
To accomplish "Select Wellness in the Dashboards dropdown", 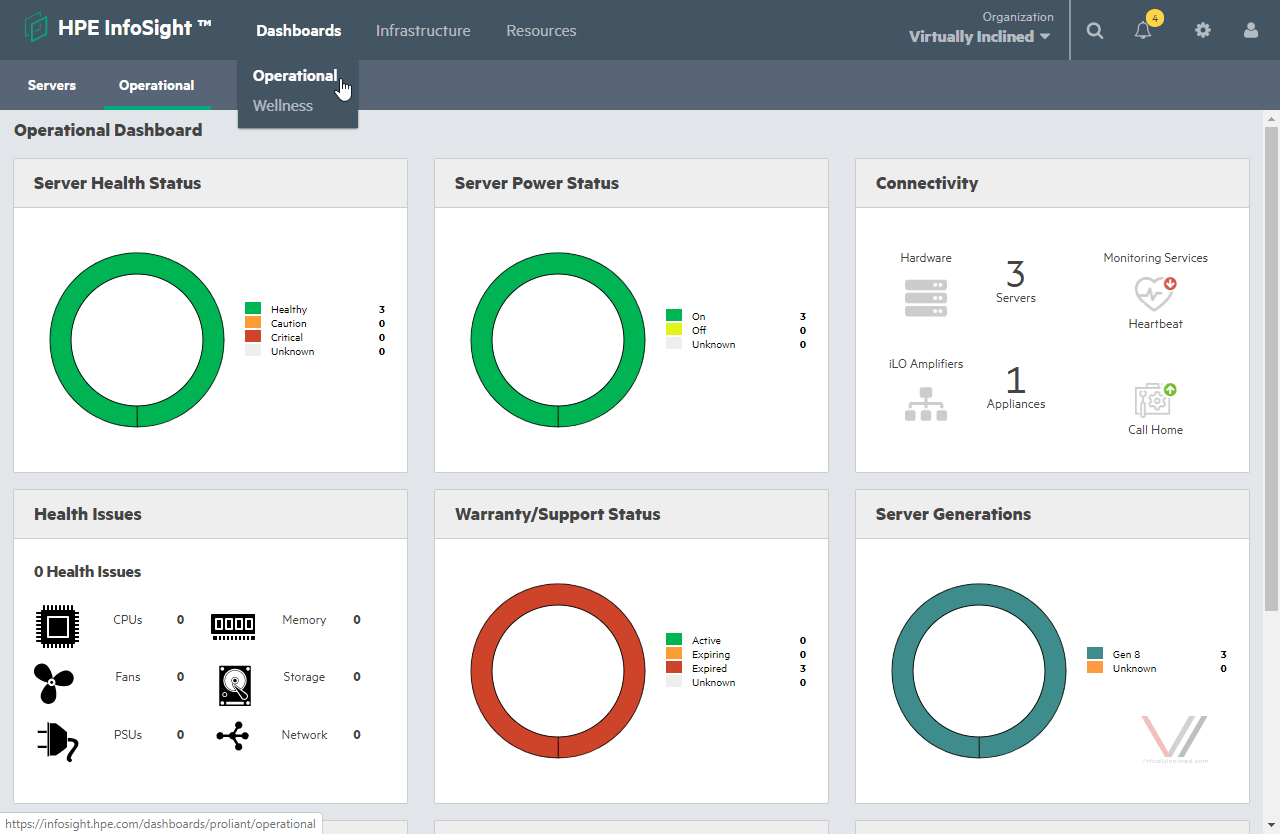I will [x=283, y=106].
